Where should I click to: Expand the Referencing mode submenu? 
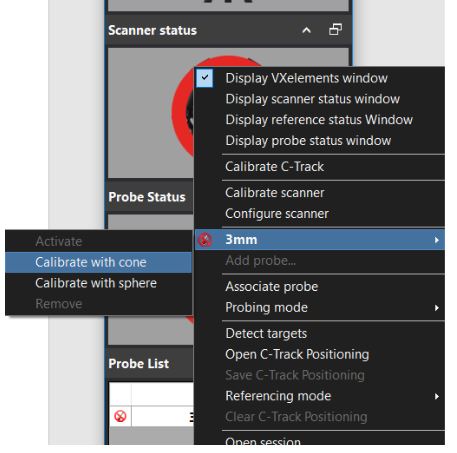[437, 396]
